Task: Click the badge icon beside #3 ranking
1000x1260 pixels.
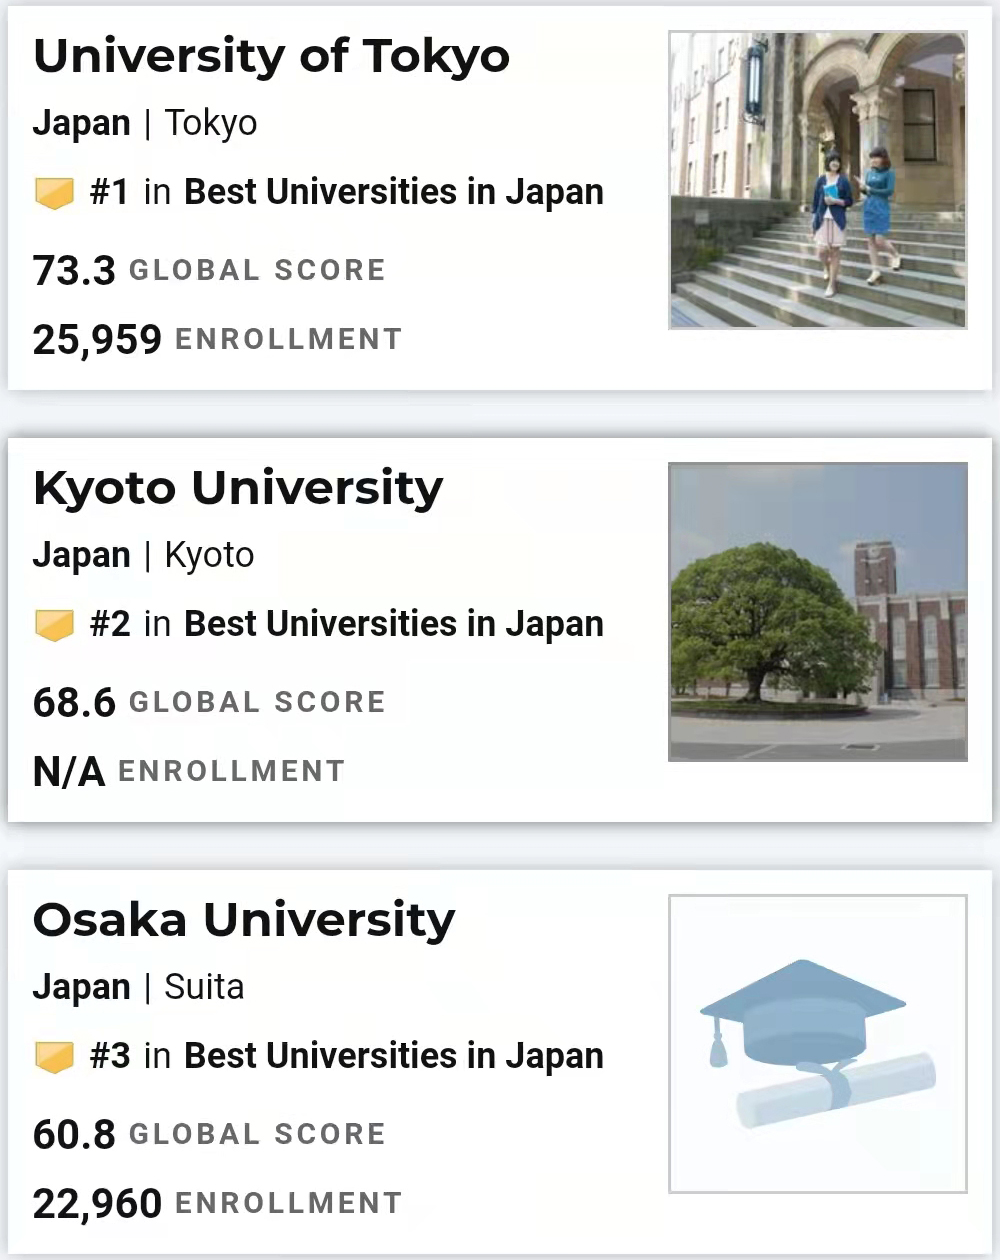Action: pos(54,1057)
